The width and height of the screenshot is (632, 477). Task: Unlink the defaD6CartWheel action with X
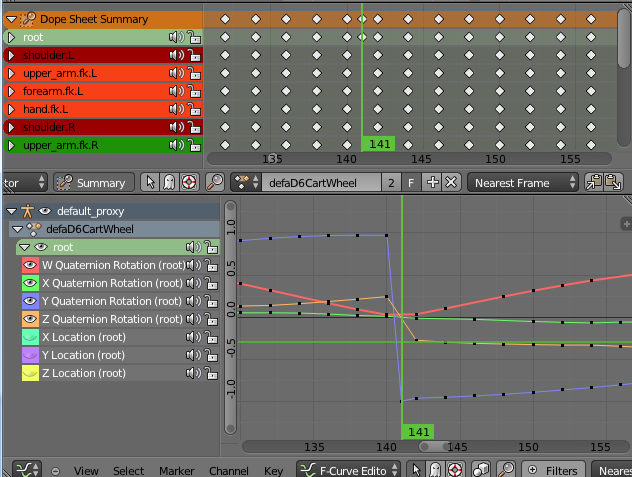451,182
